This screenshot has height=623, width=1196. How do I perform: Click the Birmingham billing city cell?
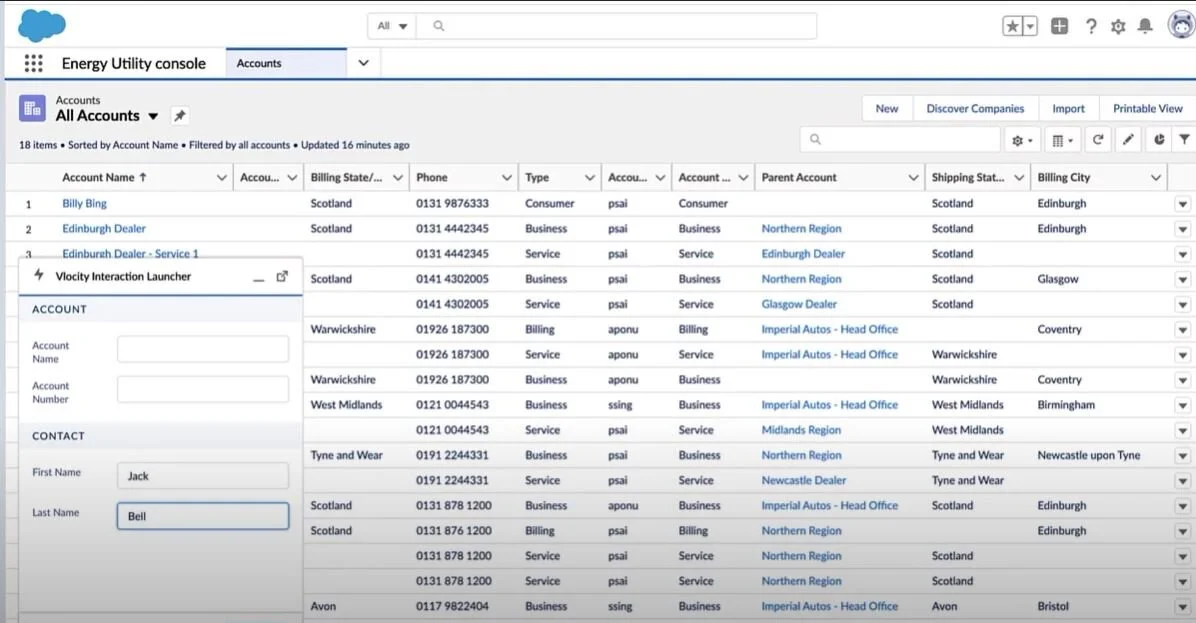click(x=1066, y=405)
